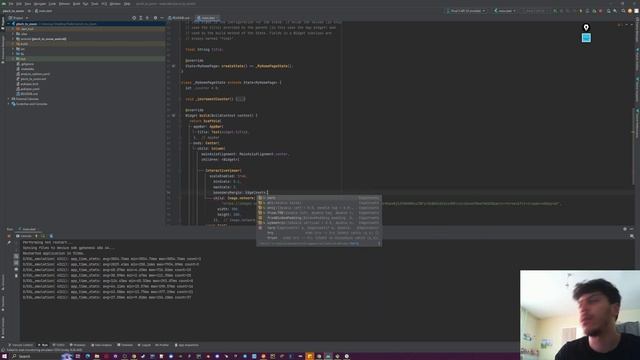The height and width of the screenshot is (360, 640).
Task: Click the Windows taskbar Search box
Action: tap(35, 356)
